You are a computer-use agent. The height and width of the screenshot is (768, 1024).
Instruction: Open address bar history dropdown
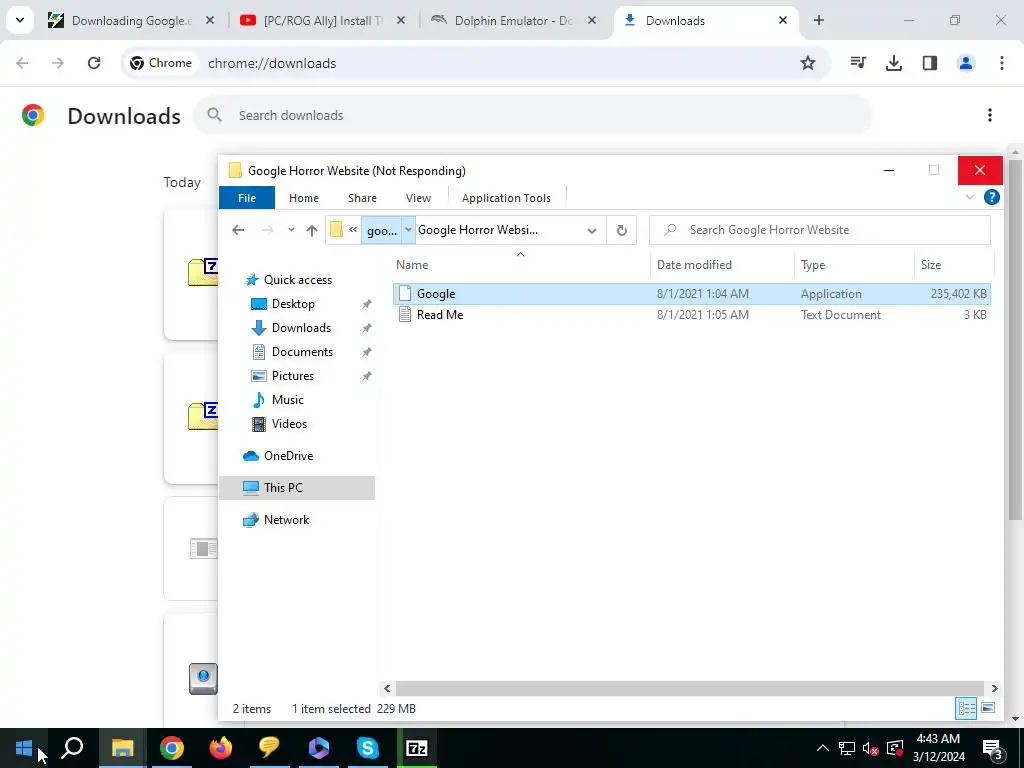coord(592,231)
